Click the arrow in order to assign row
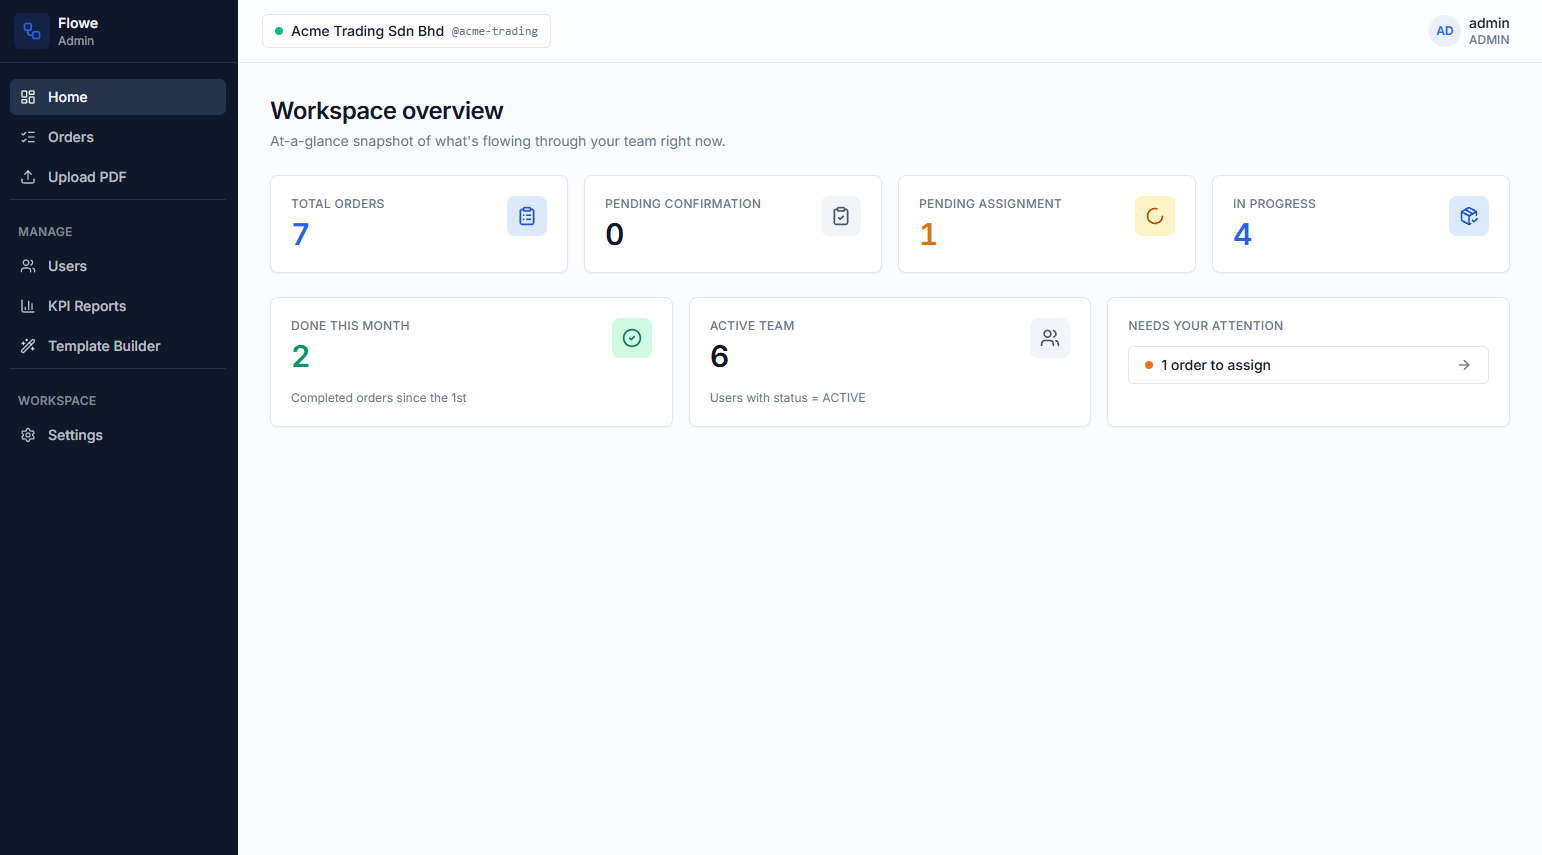This screenshot has height=855, width=1542. (1464, 365)
